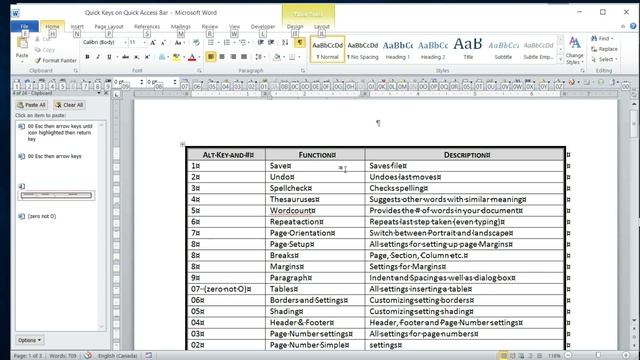Screen dimensions: 640x360
Task: Click Decrease Indent icon
Action: coord(260,42)
